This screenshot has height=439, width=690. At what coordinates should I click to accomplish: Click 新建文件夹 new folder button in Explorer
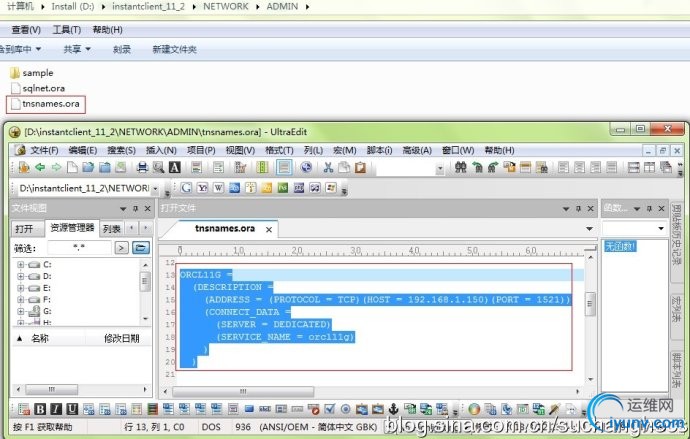tap(174, 49)
